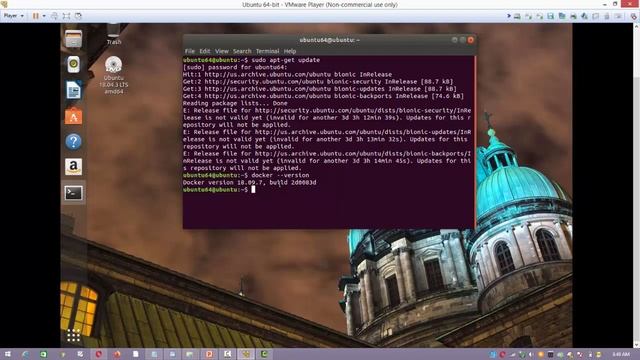Image resolution: width=640 pixels, height=360 pixels.
Task: Select the VMware Player taskbar button
Action: click(x=246, y=354)
